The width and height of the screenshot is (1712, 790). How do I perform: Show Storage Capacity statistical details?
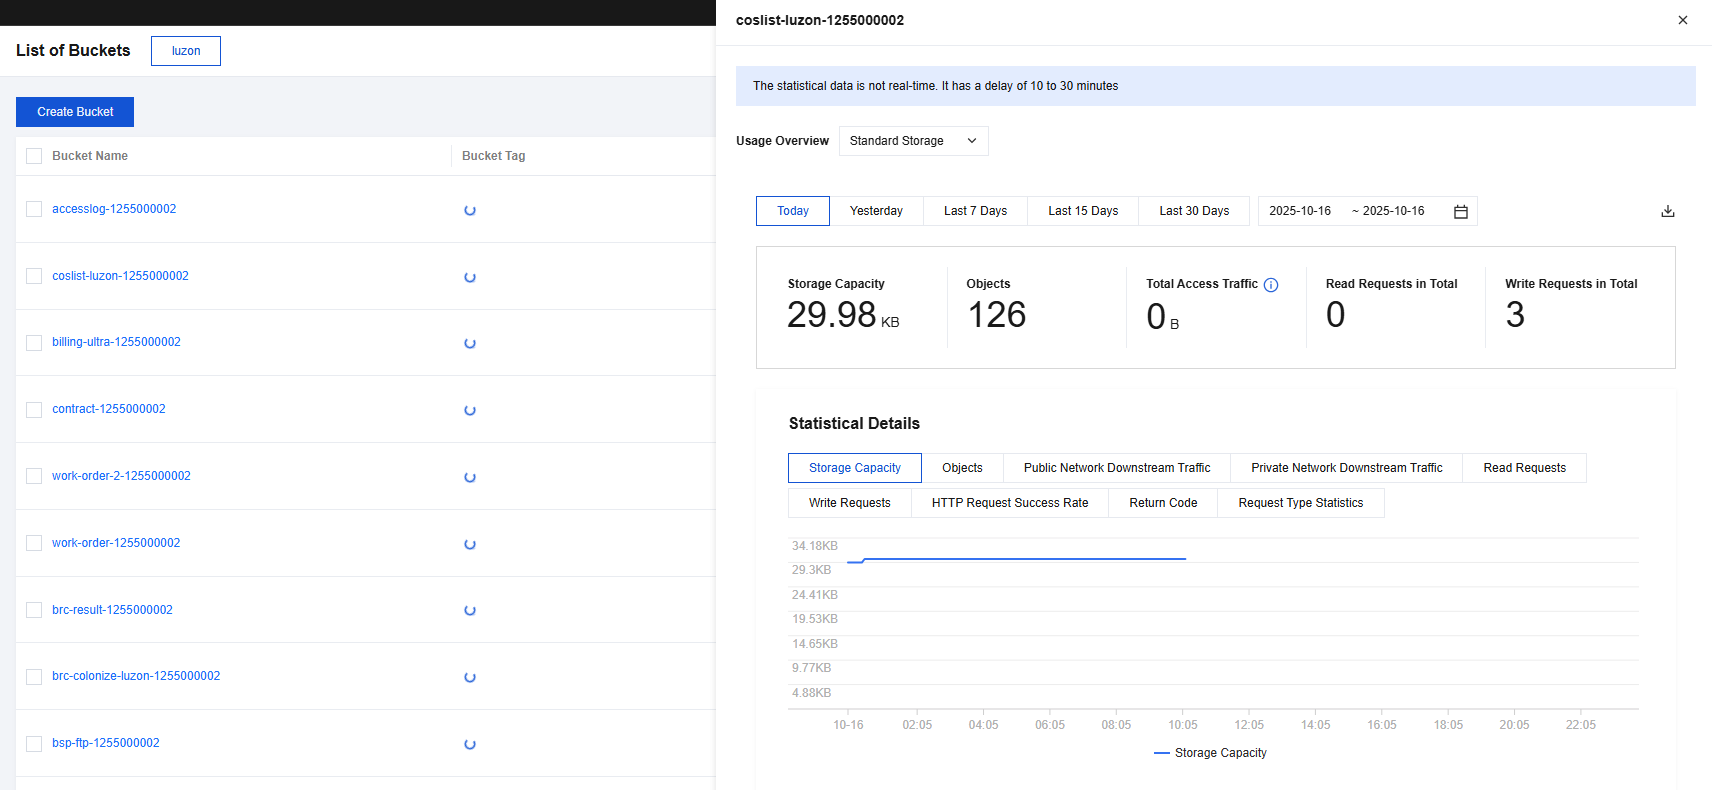(x=855, y=468)
